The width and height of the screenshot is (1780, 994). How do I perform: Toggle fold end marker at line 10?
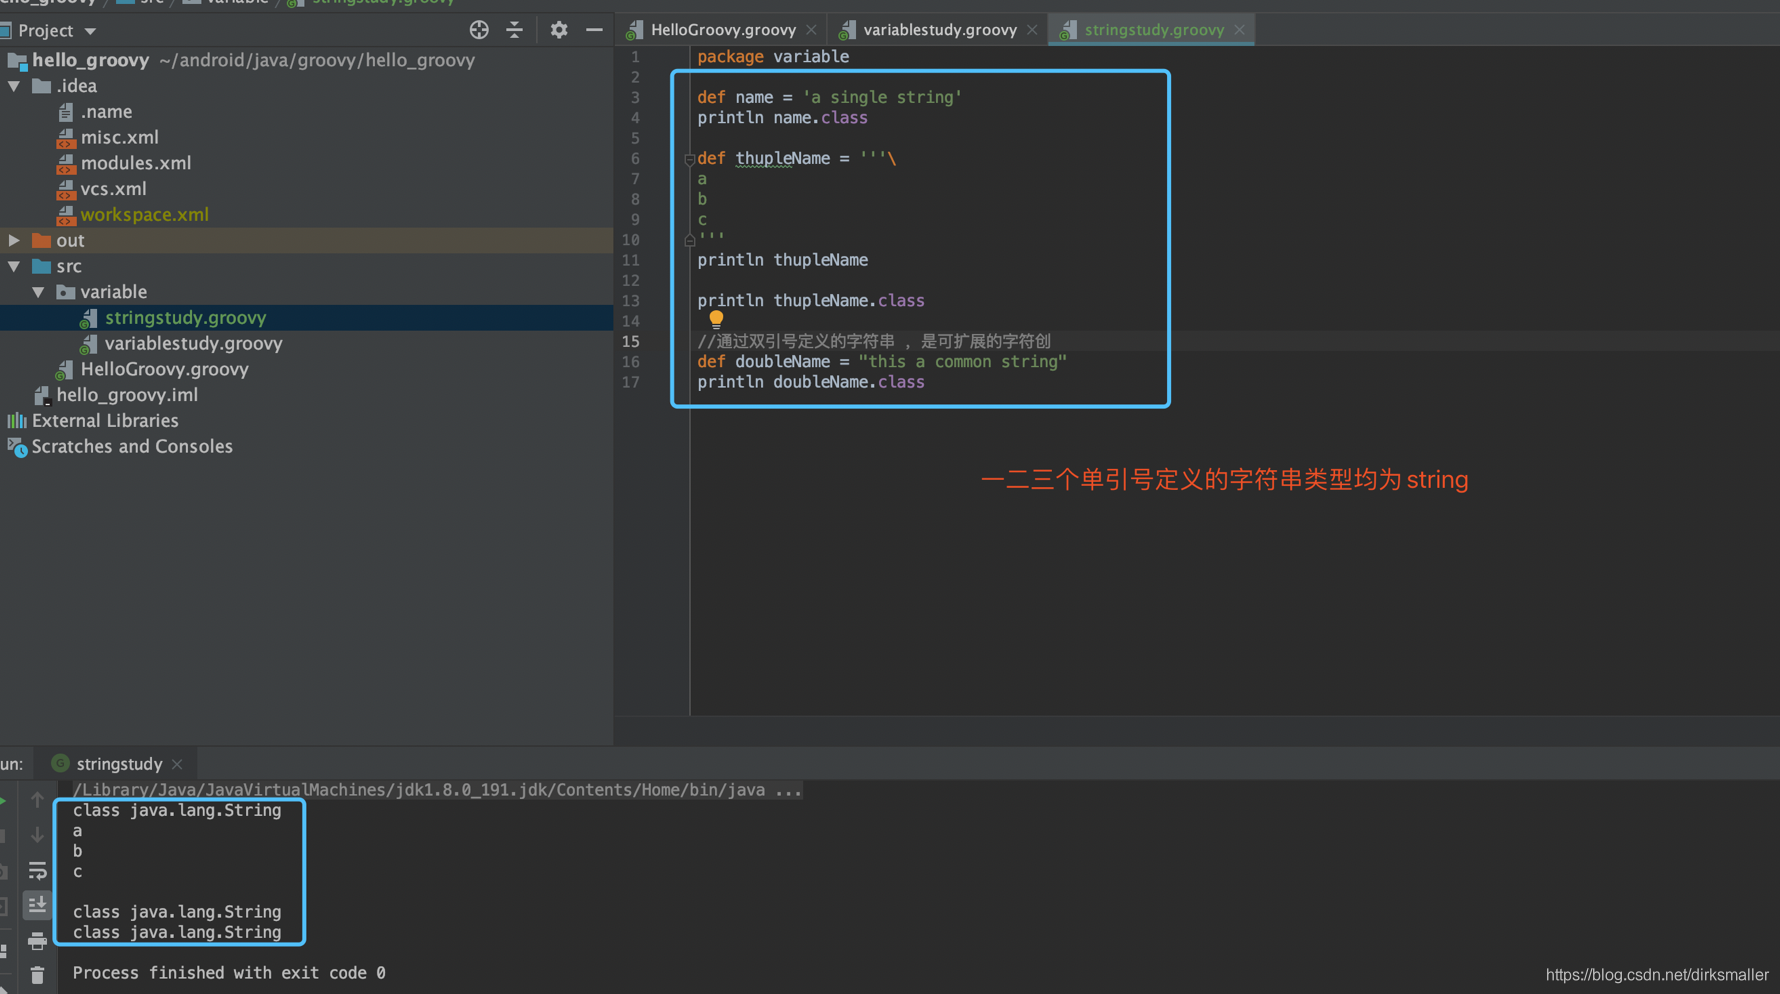tap(689, 240)
